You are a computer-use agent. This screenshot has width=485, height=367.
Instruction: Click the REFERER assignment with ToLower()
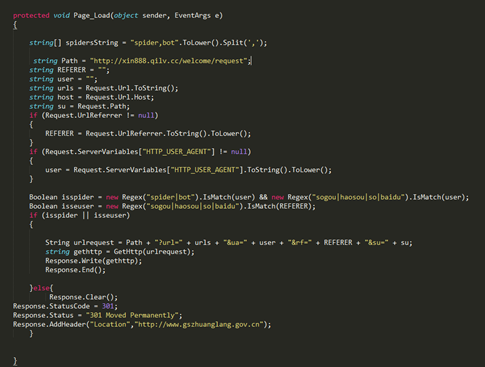148,133
